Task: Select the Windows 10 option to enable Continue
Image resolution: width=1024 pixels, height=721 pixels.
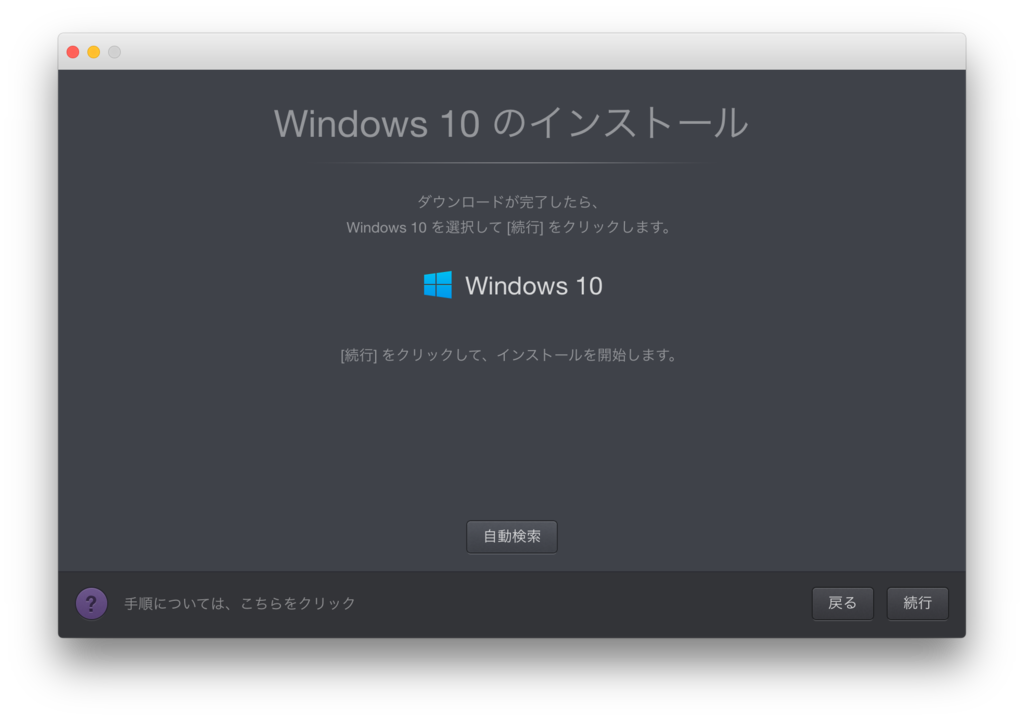Action: [512, 285]
